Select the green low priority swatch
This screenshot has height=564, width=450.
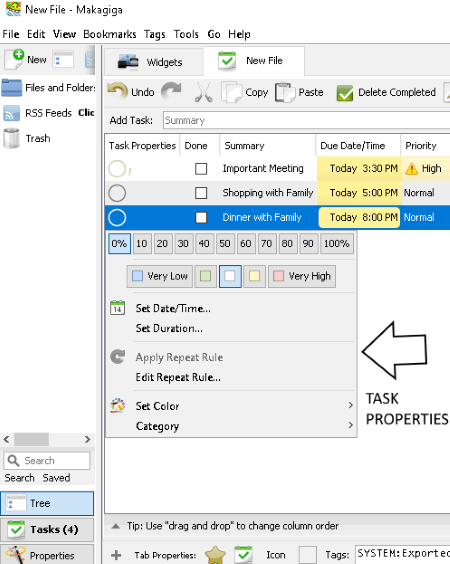(x=205, y=276)
